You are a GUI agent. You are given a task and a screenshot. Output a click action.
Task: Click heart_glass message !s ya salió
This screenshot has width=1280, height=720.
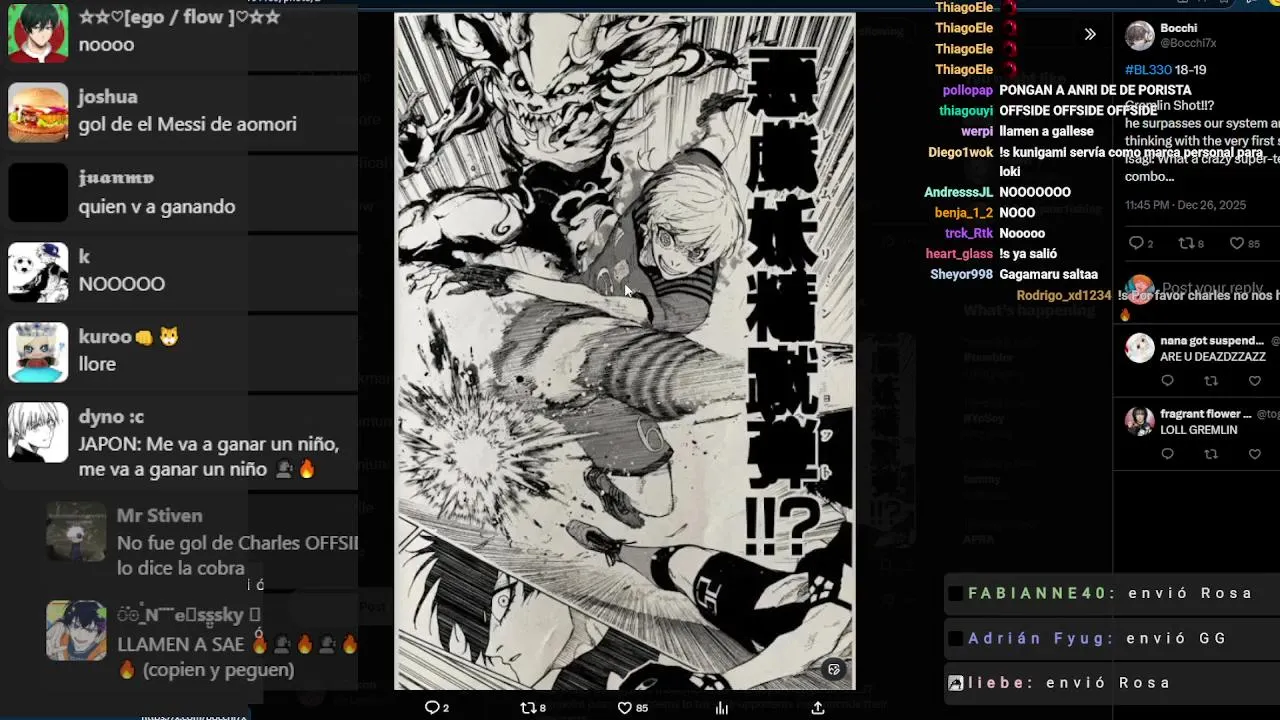(1028, 254)
